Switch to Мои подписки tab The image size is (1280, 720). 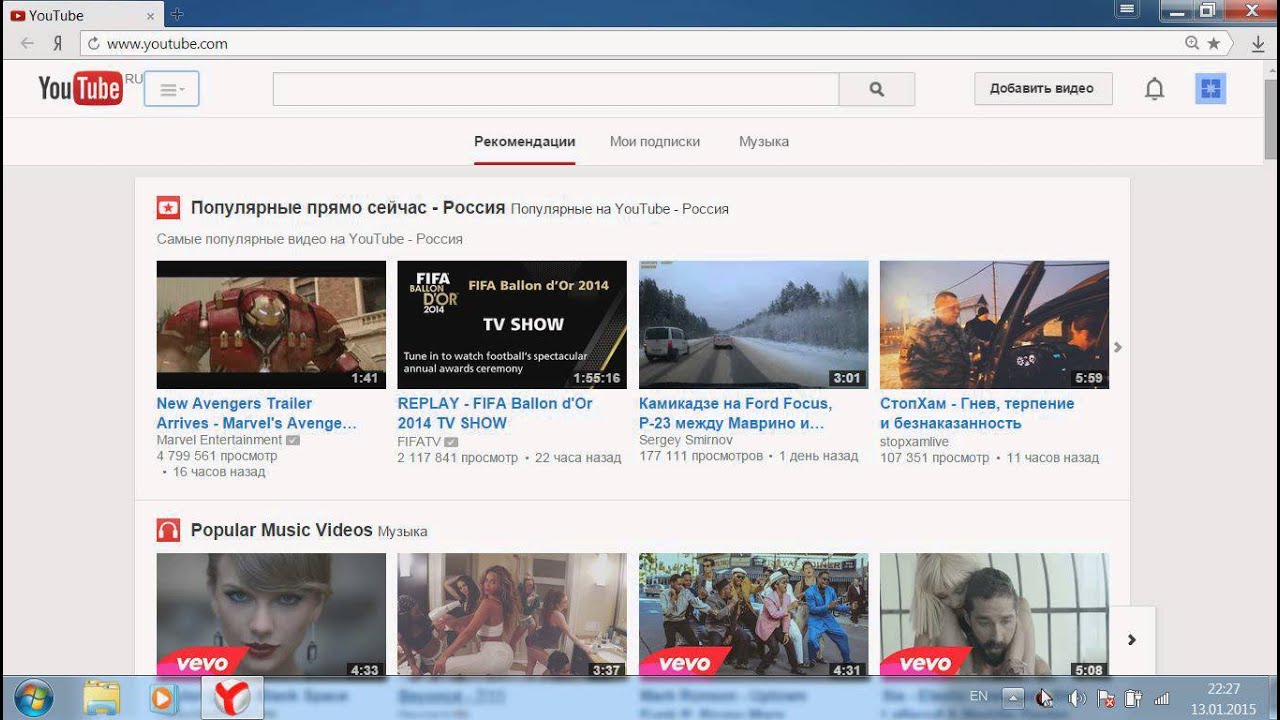pos(655,142)
